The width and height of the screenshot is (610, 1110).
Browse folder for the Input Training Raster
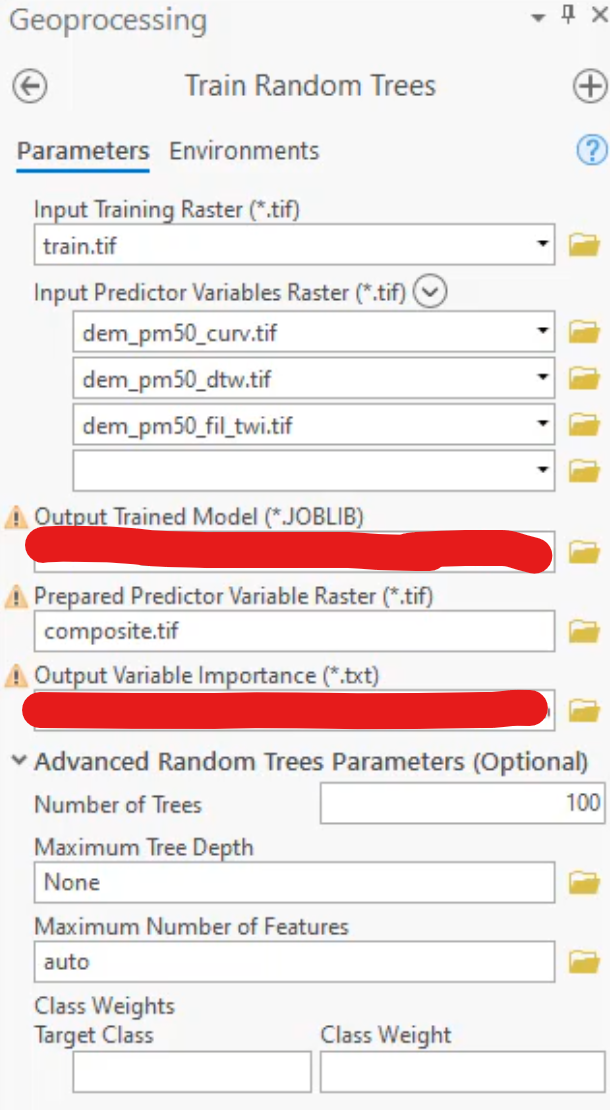point(585,245)
